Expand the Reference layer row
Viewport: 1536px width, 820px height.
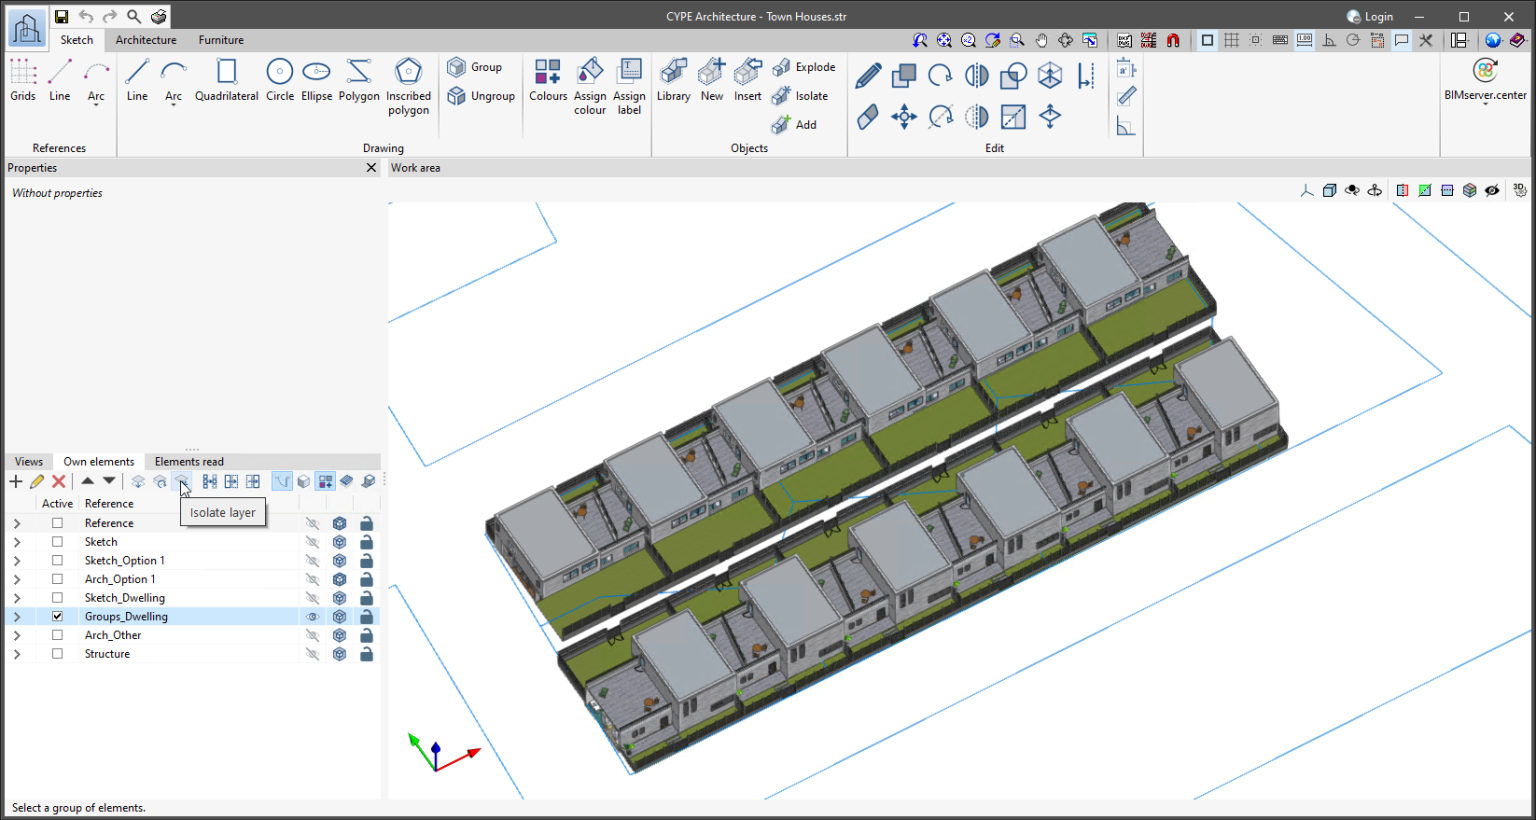pos(16,522)
